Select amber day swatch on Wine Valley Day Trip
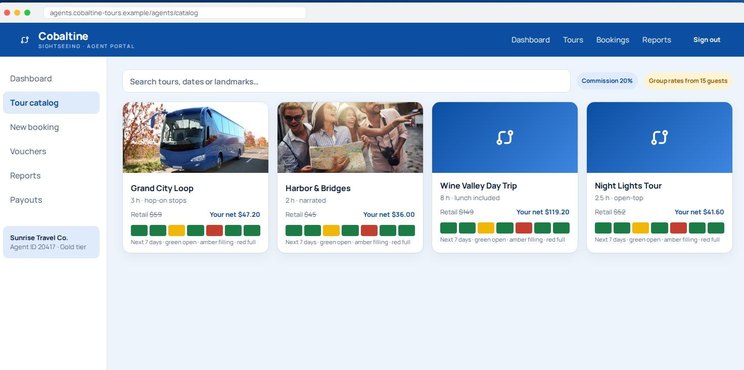The width and height of the screenshot is (744, 370). click(486, 228)
